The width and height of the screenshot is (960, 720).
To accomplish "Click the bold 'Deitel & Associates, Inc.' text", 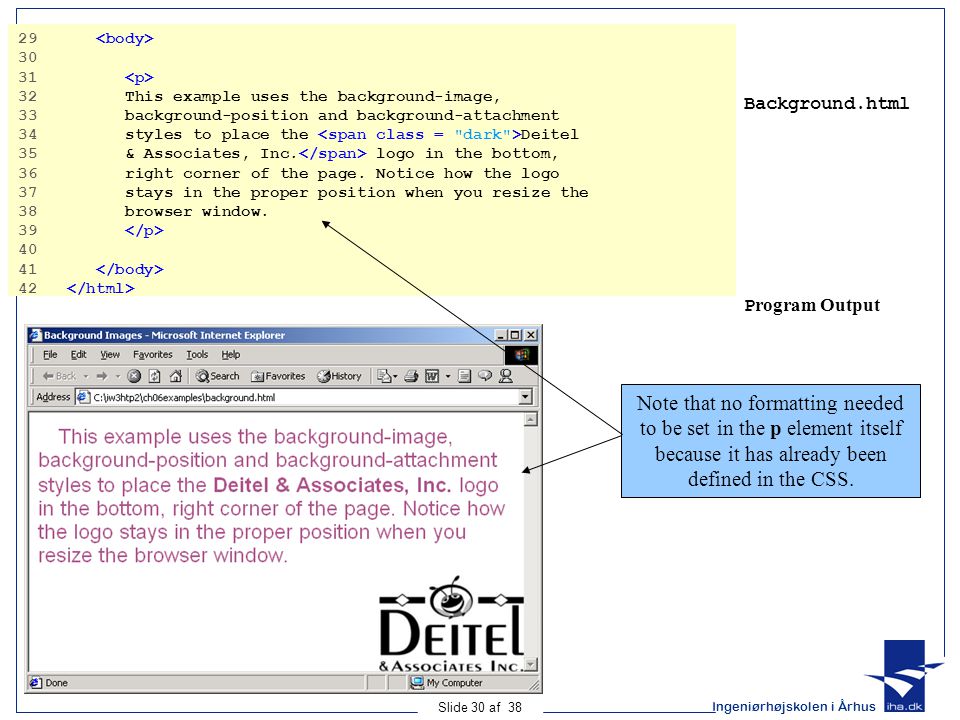I will [x=332, y=485].
